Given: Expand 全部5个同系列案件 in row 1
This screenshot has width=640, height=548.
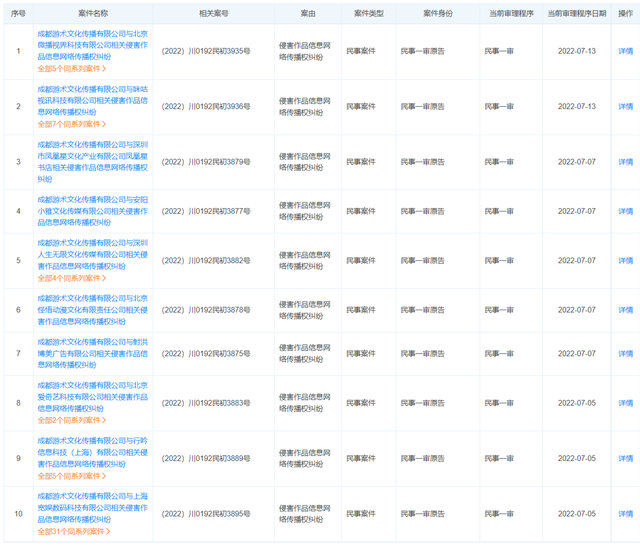Looking at the screenshot, I should click(71, 69).
